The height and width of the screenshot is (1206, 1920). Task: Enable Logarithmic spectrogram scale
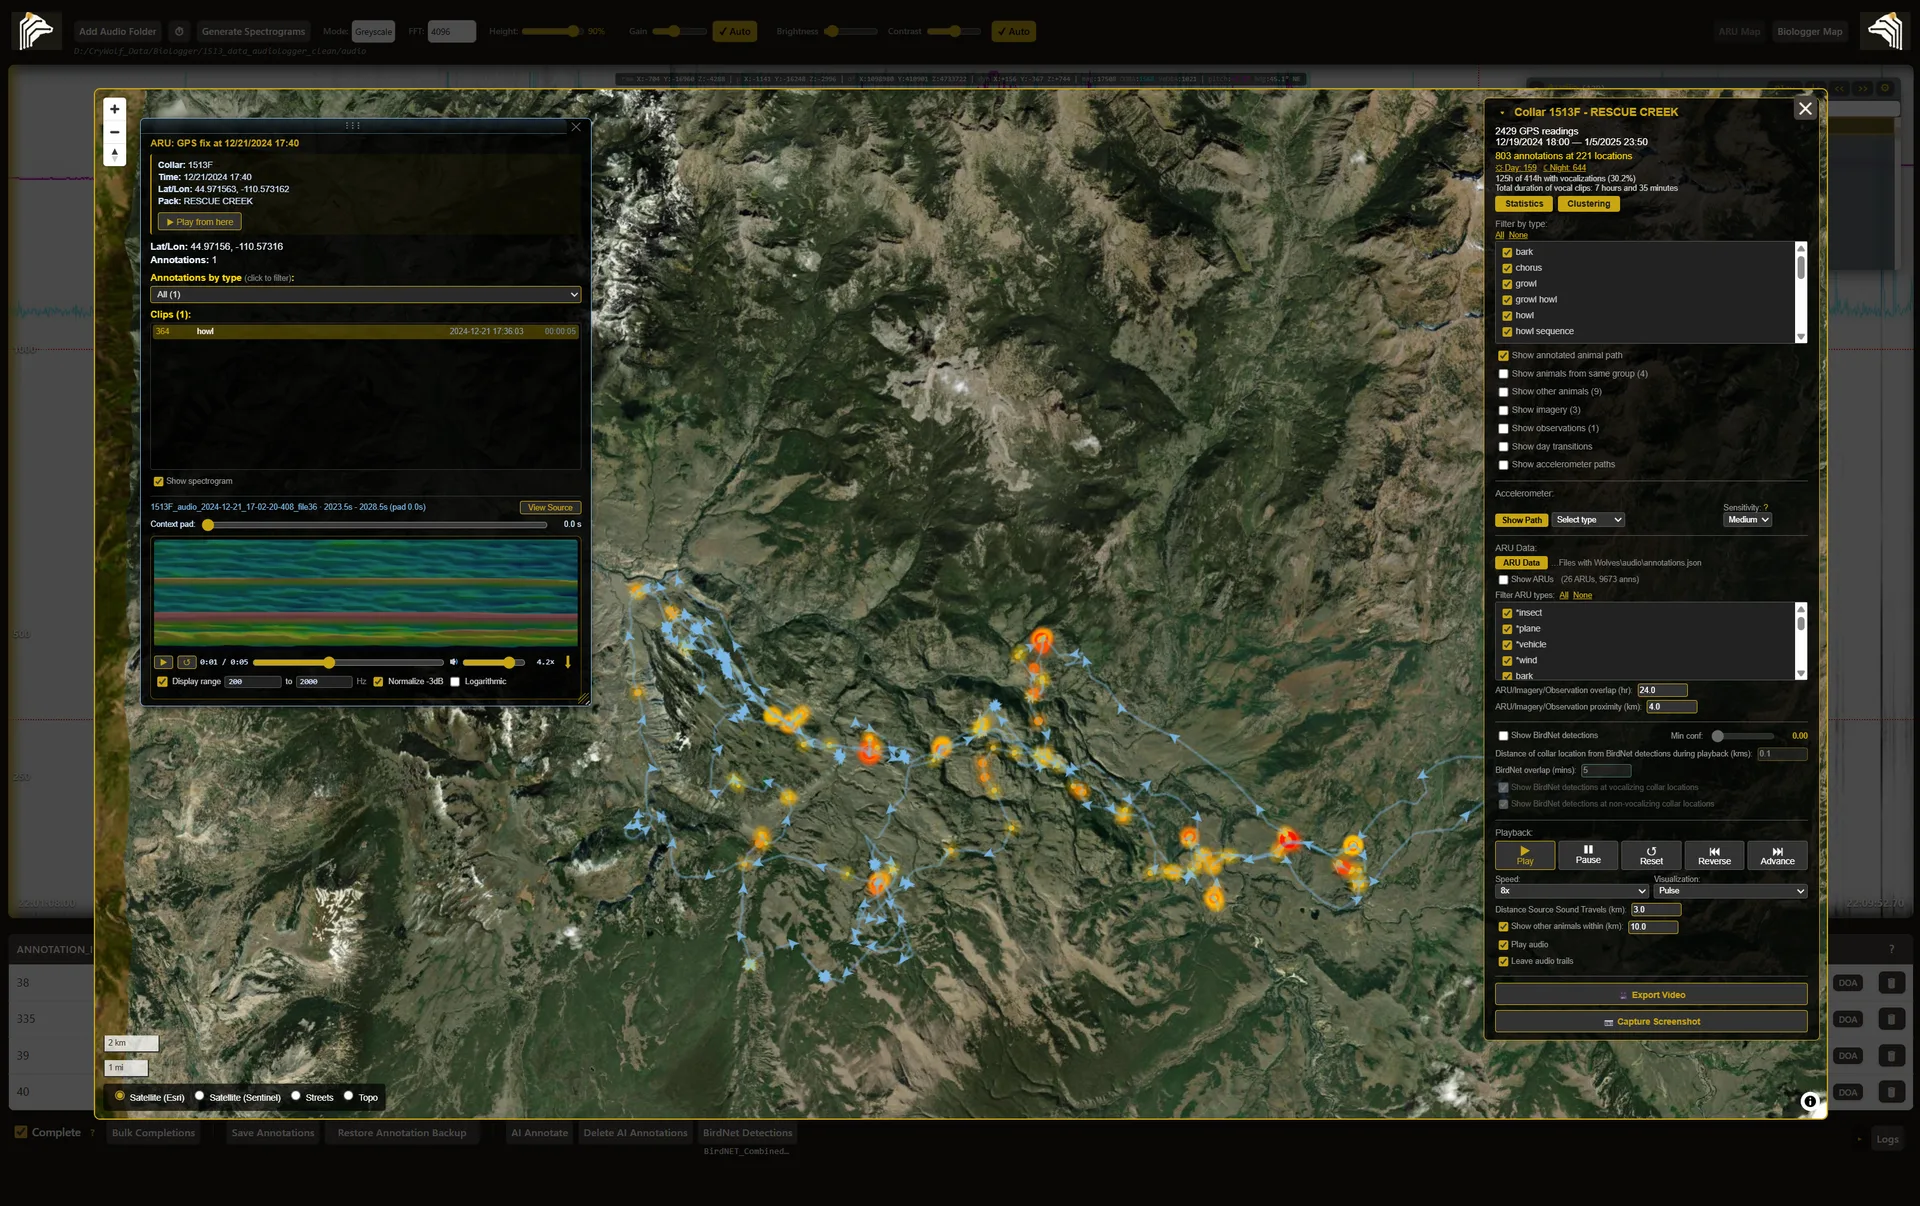[455, 682]
